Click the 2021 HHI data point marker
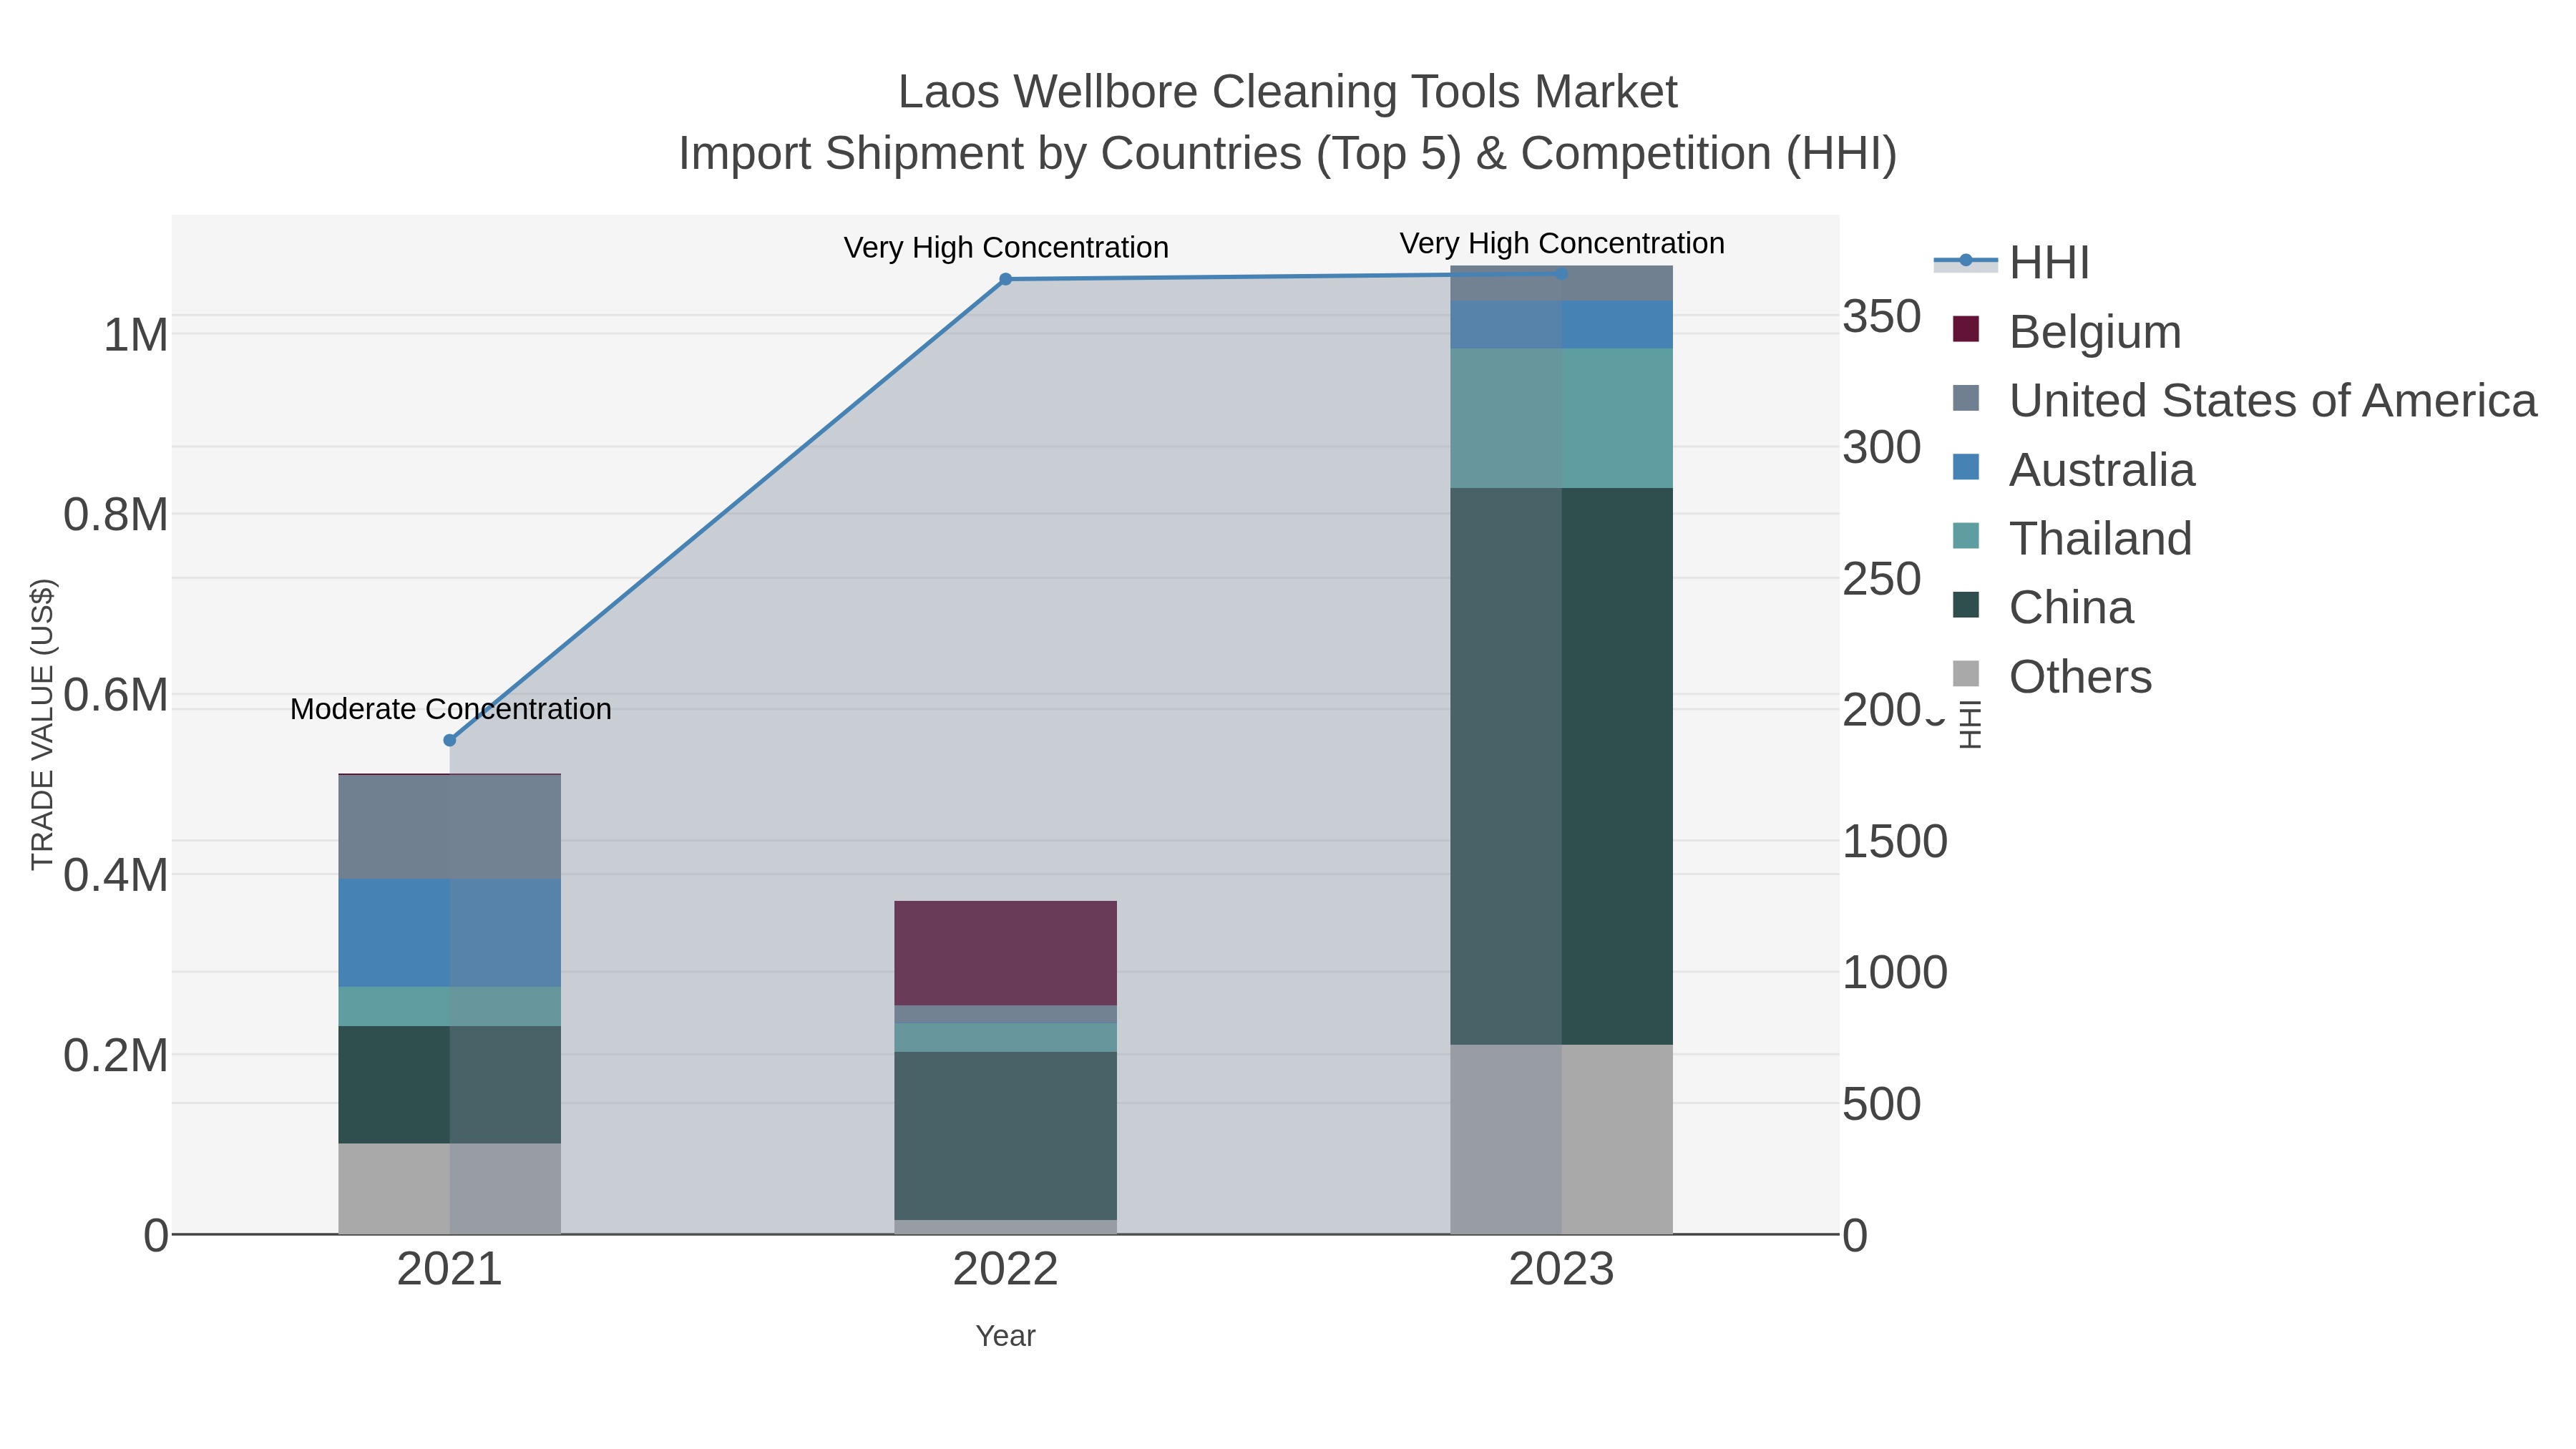Image resolution: width=2576 pixels, height=1449 pixels. click(450, 740)
